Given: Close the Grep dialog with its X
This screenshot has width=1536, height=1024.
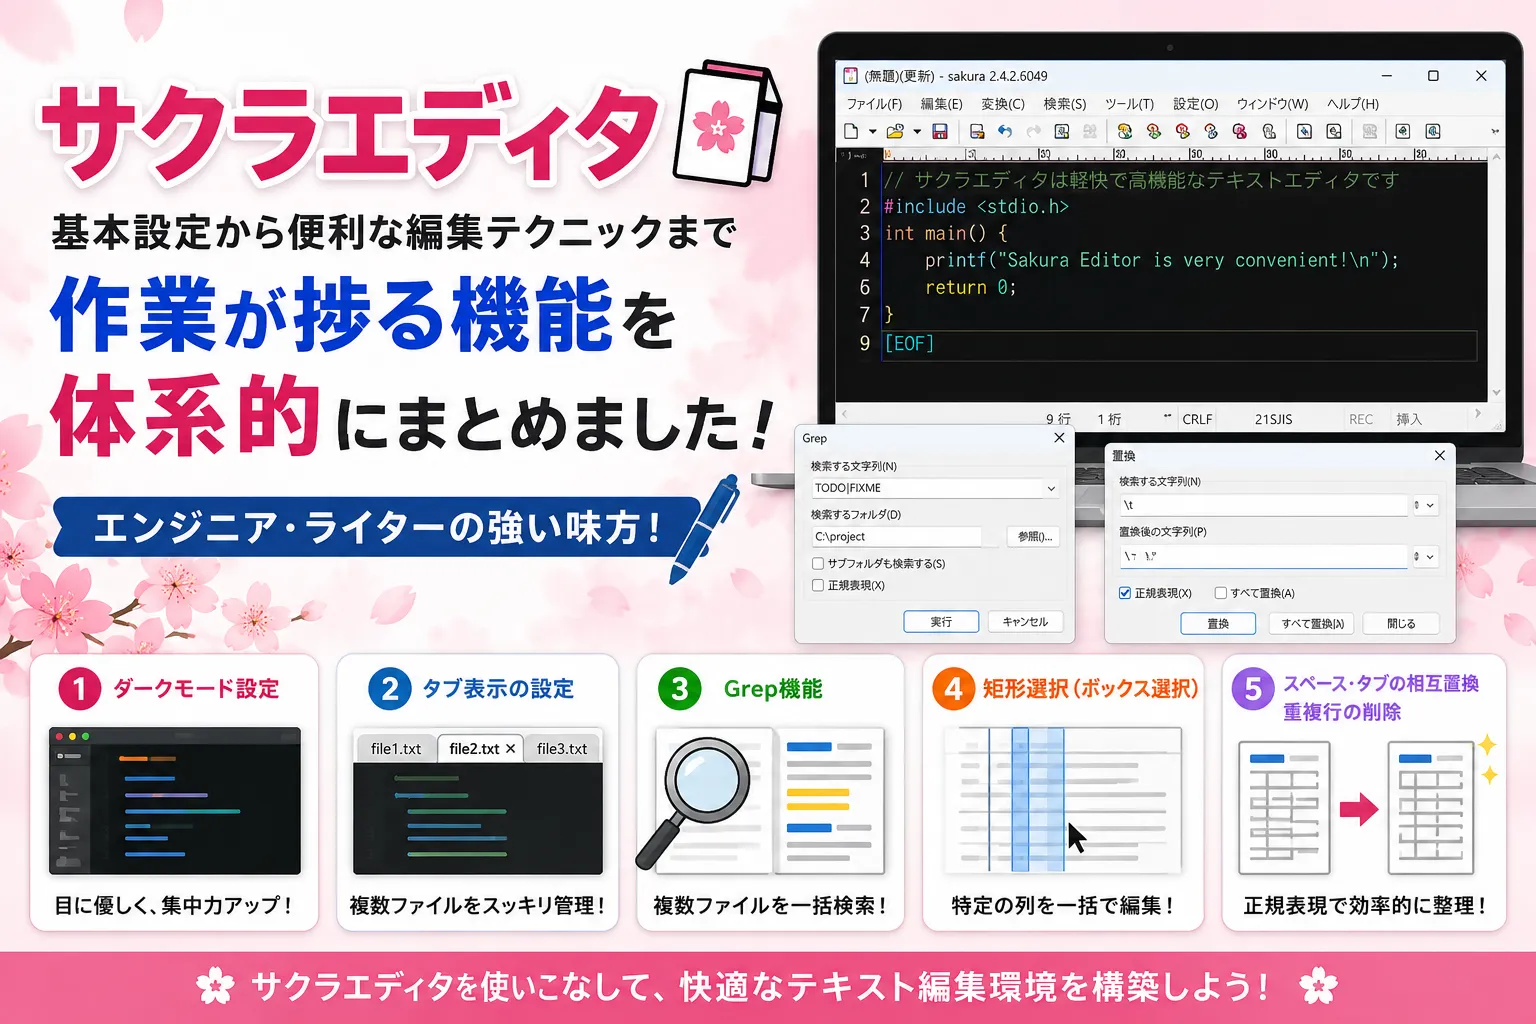Looking at the screenshot, I should pos(1059,438).
